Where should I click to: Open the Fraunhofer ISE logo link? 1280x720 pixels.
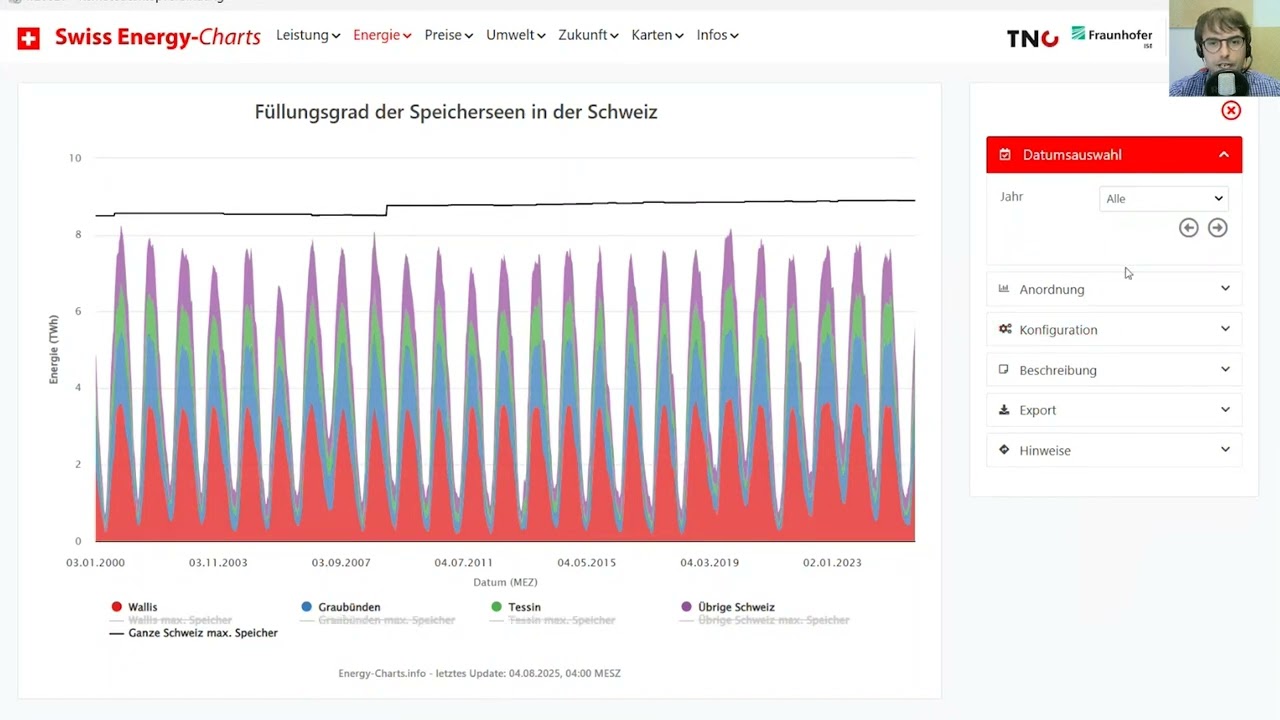click(x=1112, y=36)
